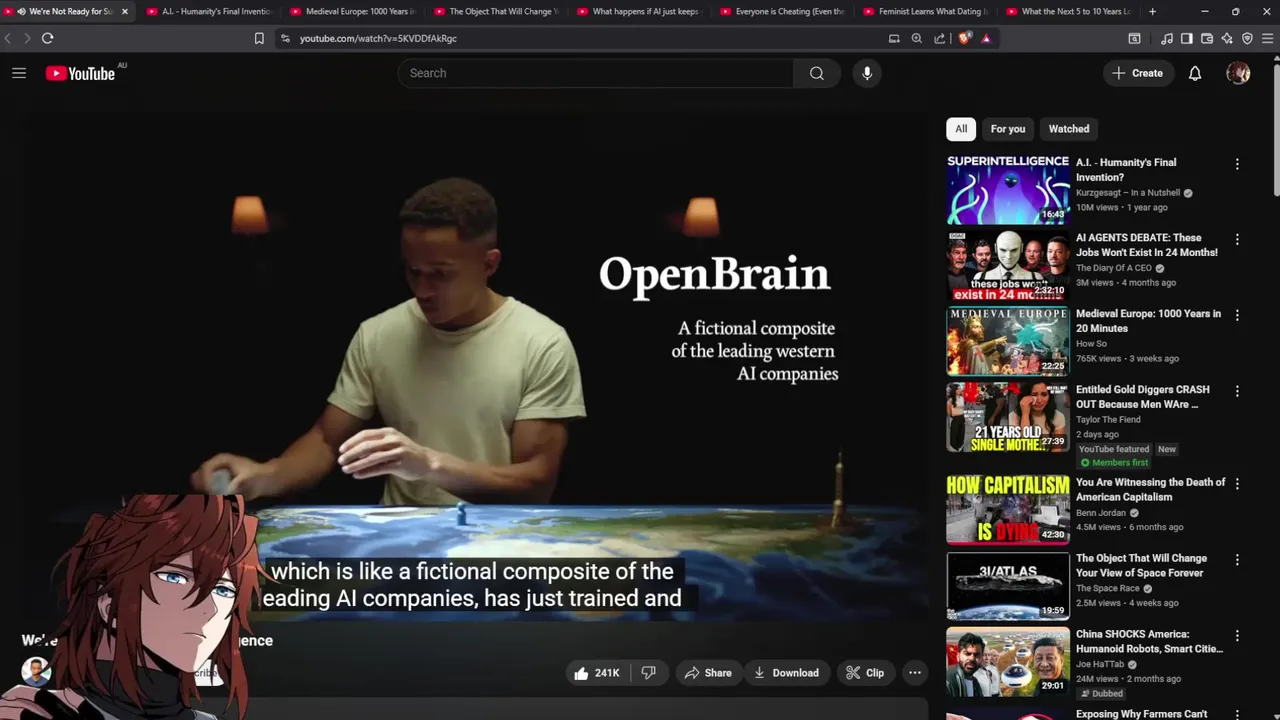1280x720 pixels.
Task: Switch to 'The Object That Will Change' tab
Action: click(x=495, y=11)
